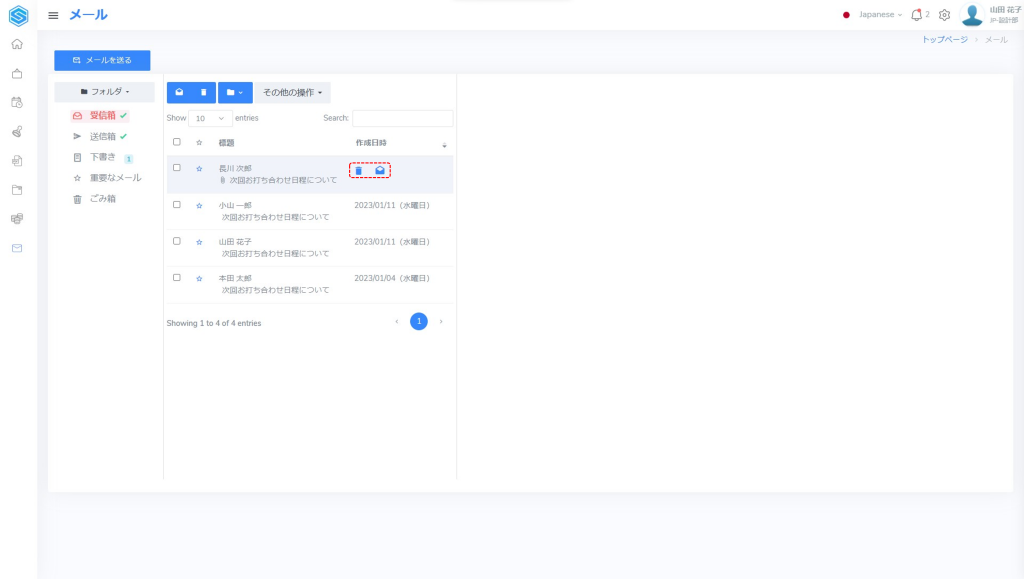Open the settings gear in the header
1024x579 pixels.
pos(944,15)
